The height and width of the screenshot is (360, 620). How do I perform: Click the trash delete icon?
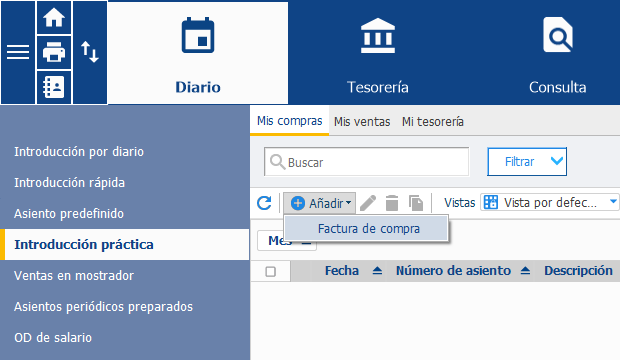click(392, 203)
